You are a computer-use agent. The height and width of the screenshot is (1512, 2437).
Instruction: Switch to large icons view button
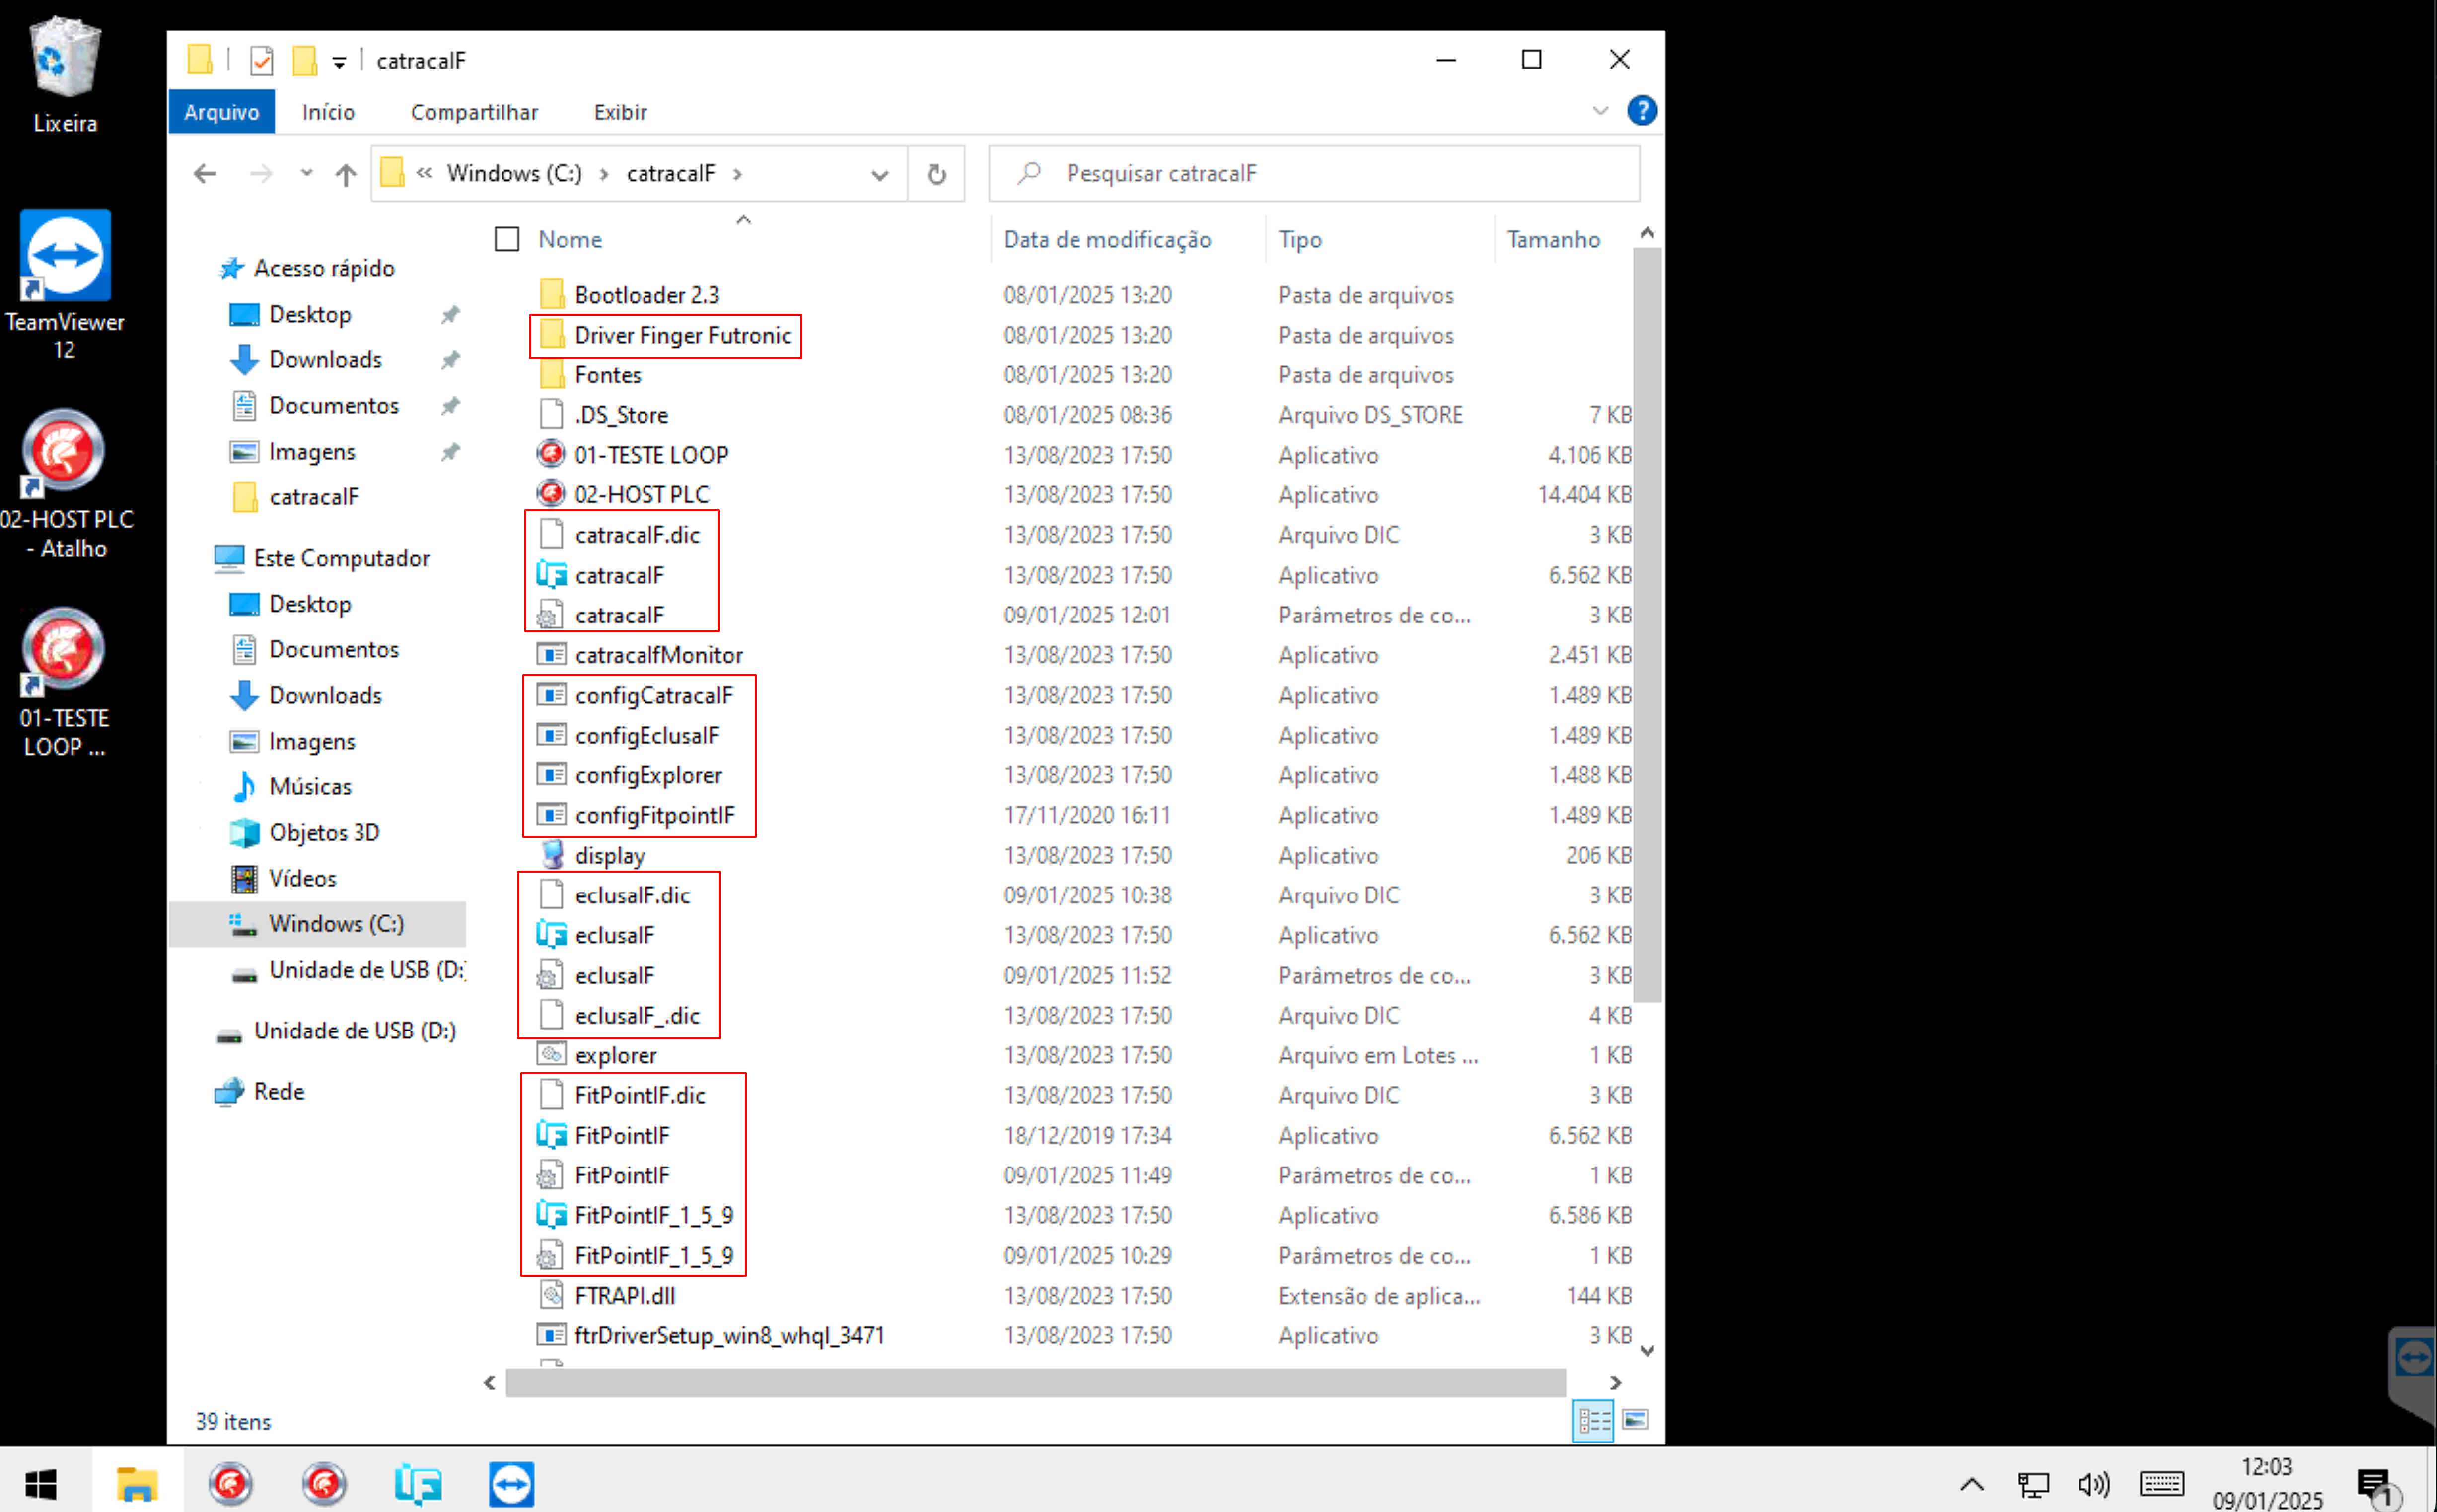[x=1635, y=1419]
